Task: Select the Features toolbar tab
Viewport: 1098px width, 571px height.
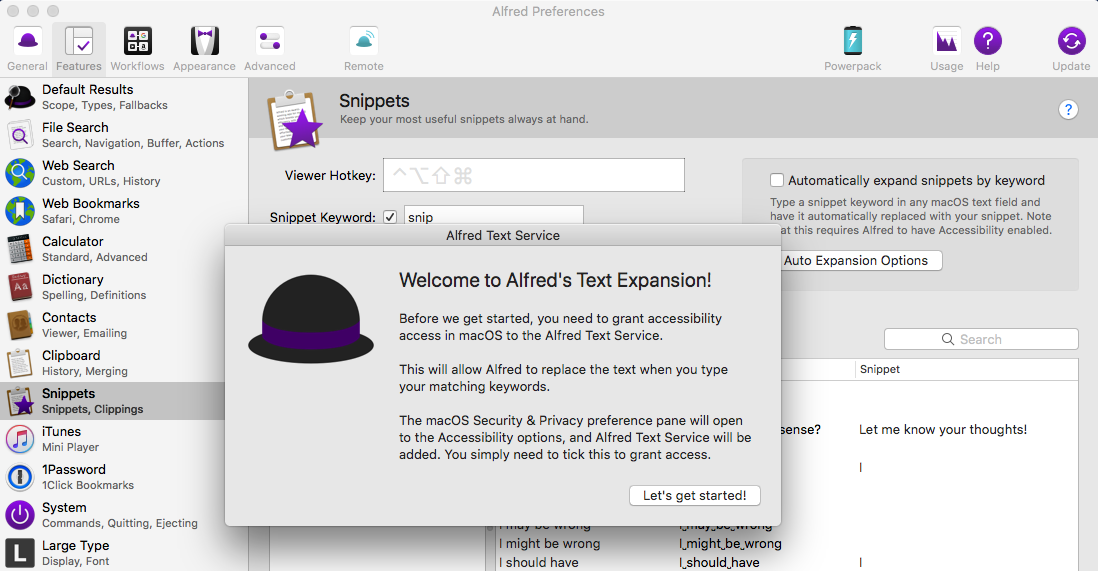Action: click(x=79, y=49)
